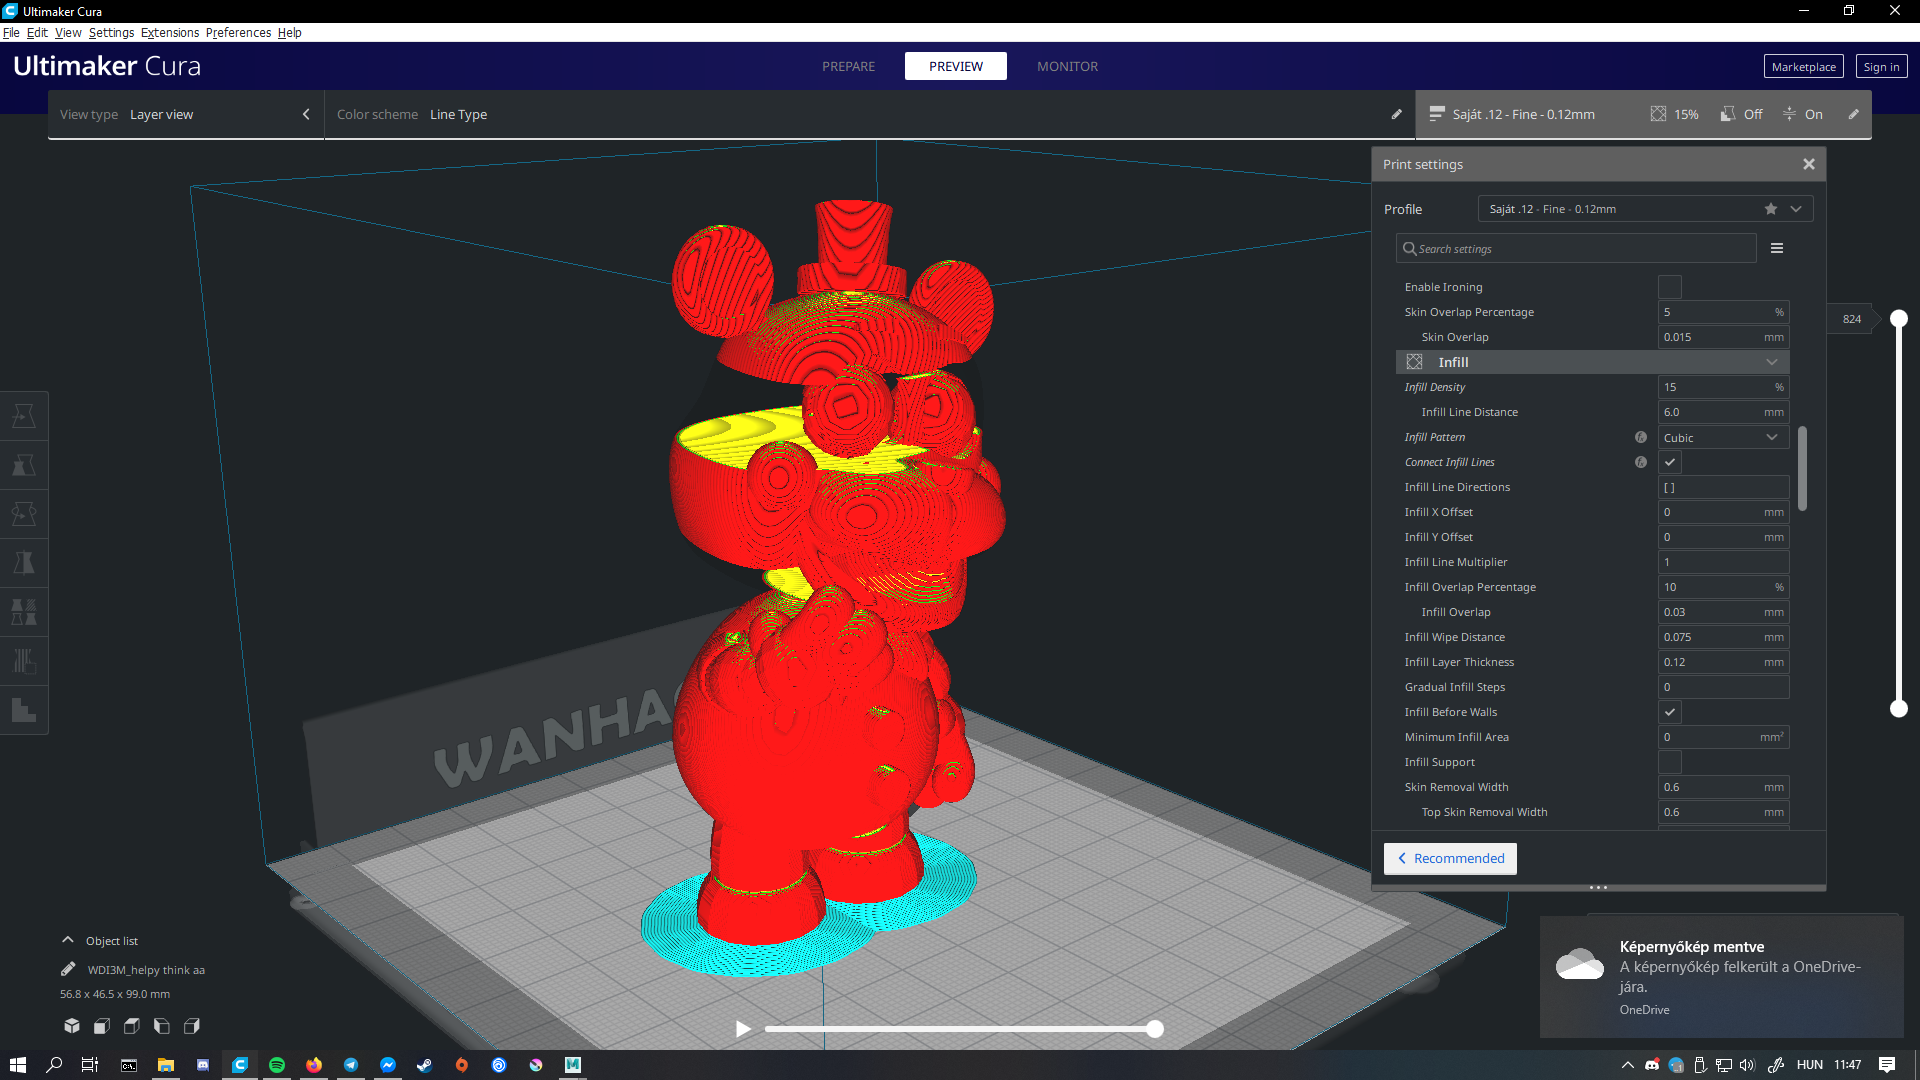Open the Windows Start menu
Screen dimensions: 1920x1080
tap(17, 1065)
